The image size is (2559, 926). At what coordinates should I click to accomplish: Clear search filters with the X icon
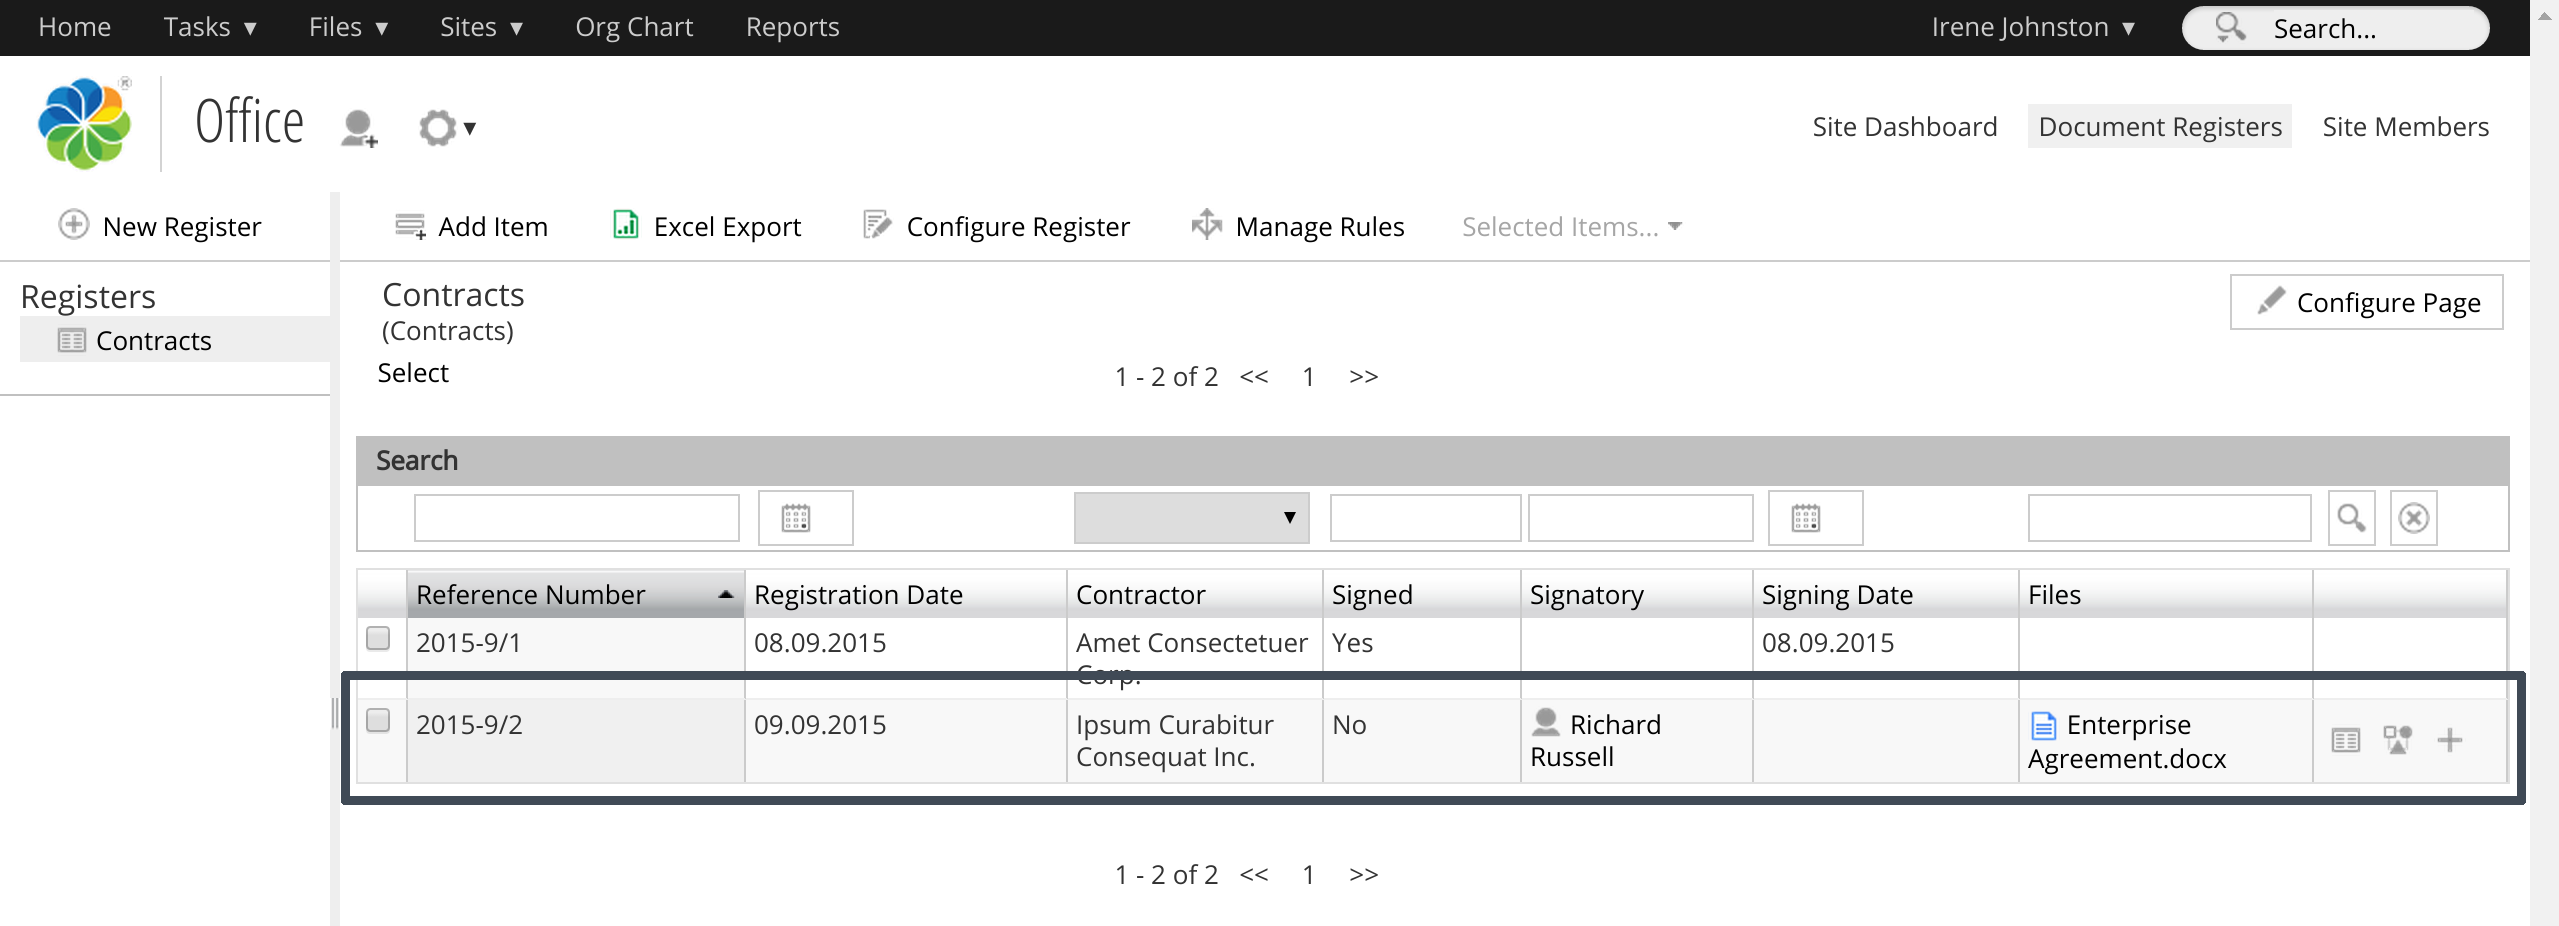coord(2413,518)
